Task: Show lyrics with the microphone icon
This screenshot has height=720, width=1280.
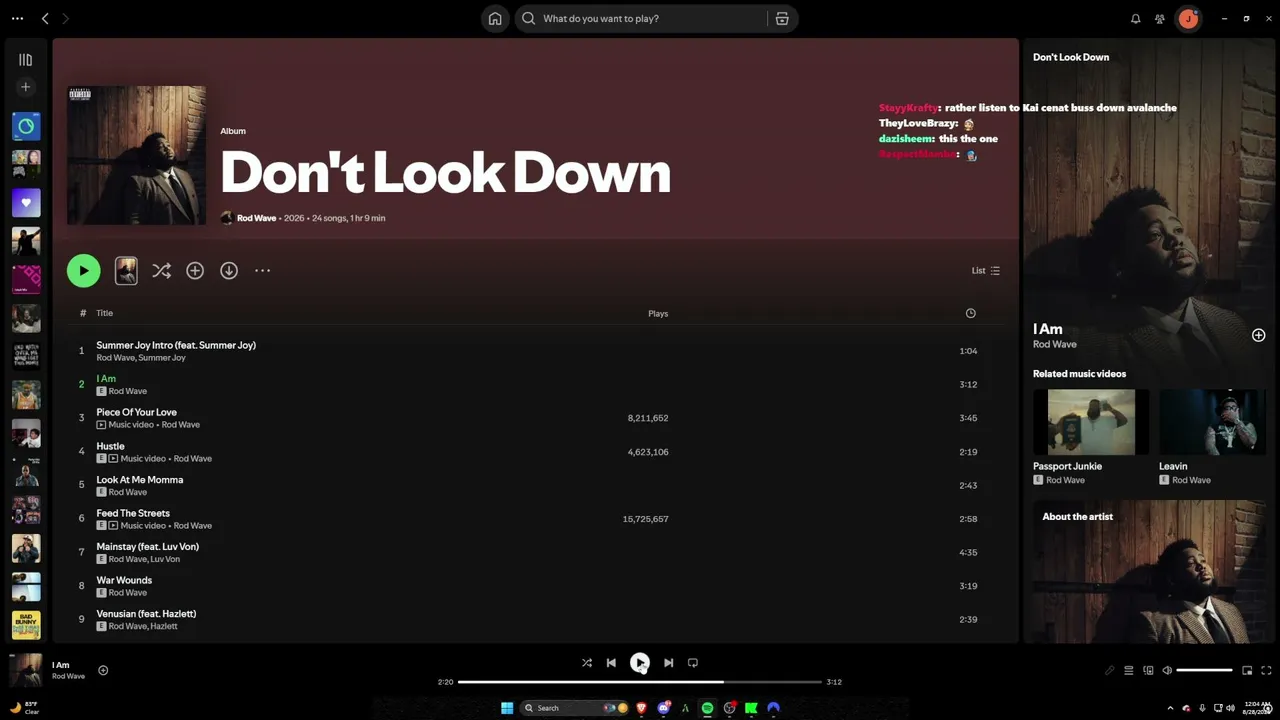Action: [x=1109, y=670]
